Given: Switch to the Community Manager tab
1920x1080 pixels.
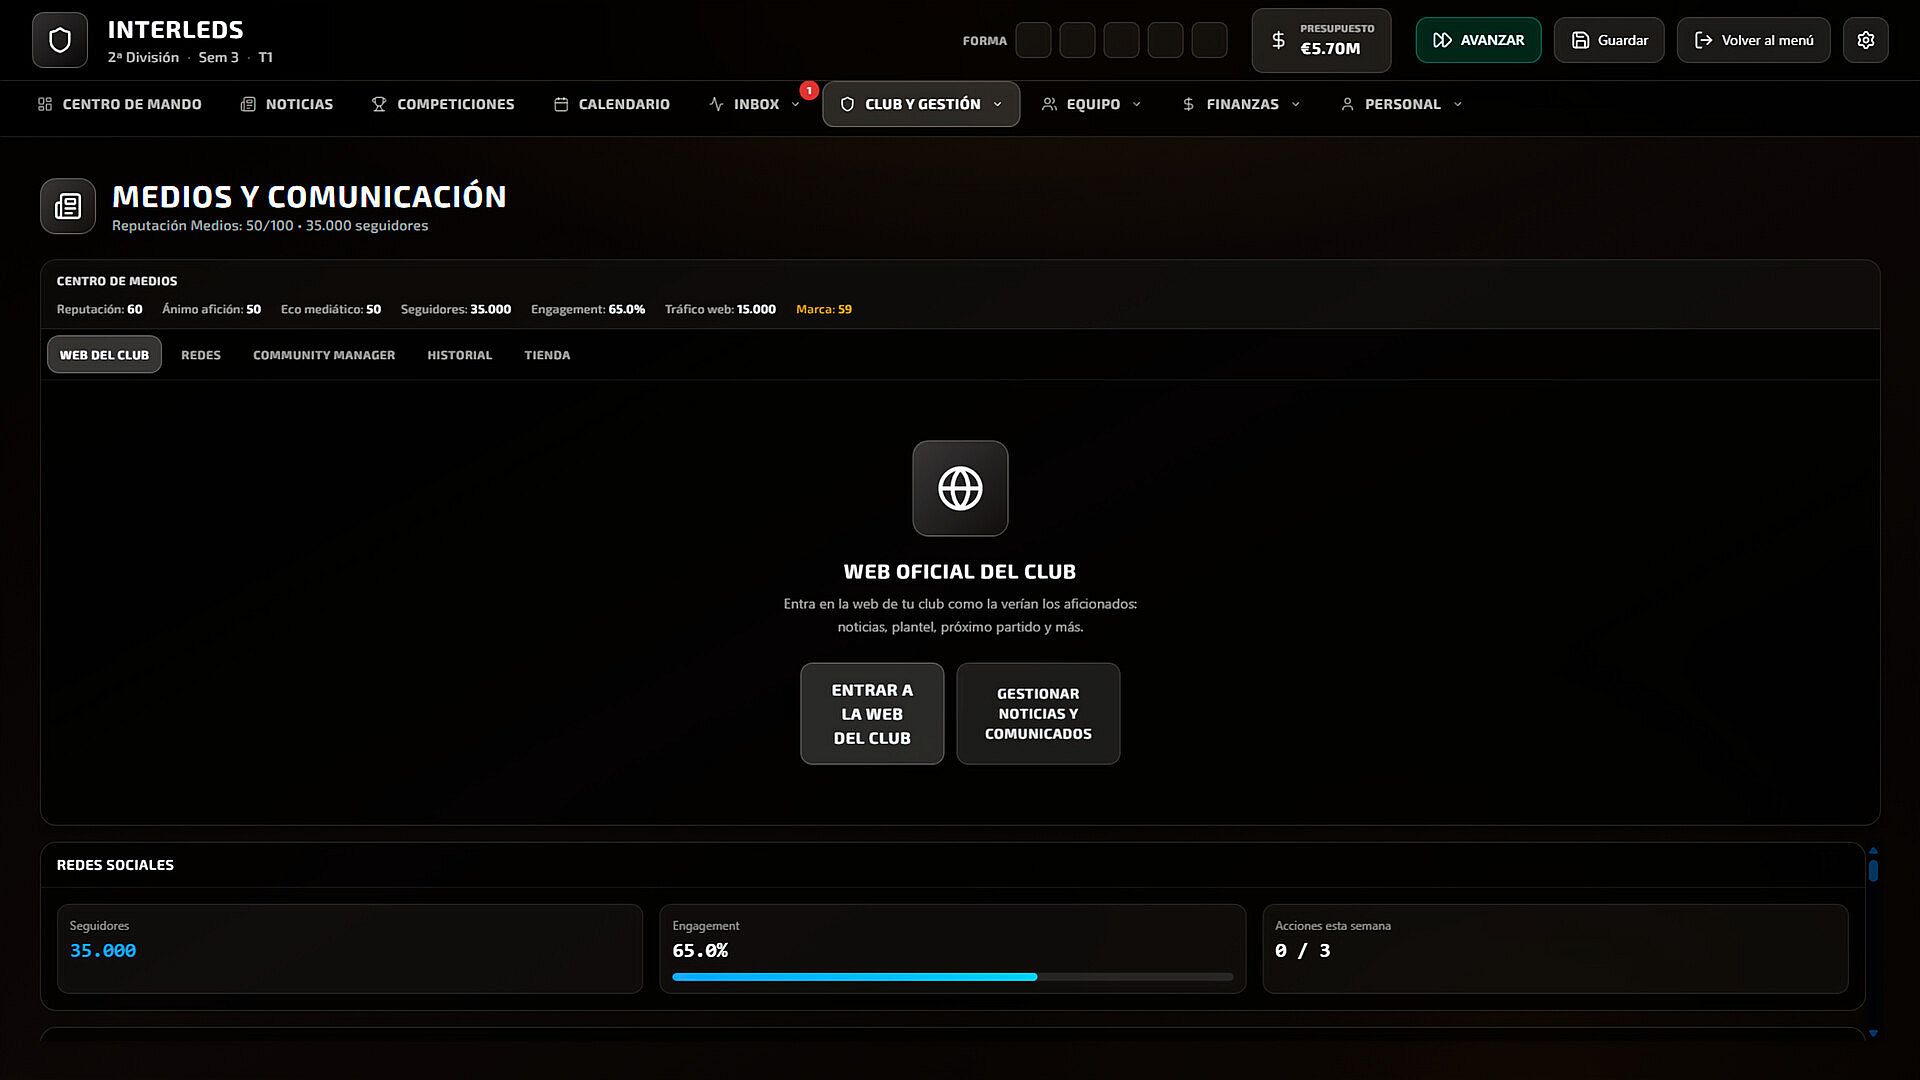Looking at the screenshot, I should 324,355.
